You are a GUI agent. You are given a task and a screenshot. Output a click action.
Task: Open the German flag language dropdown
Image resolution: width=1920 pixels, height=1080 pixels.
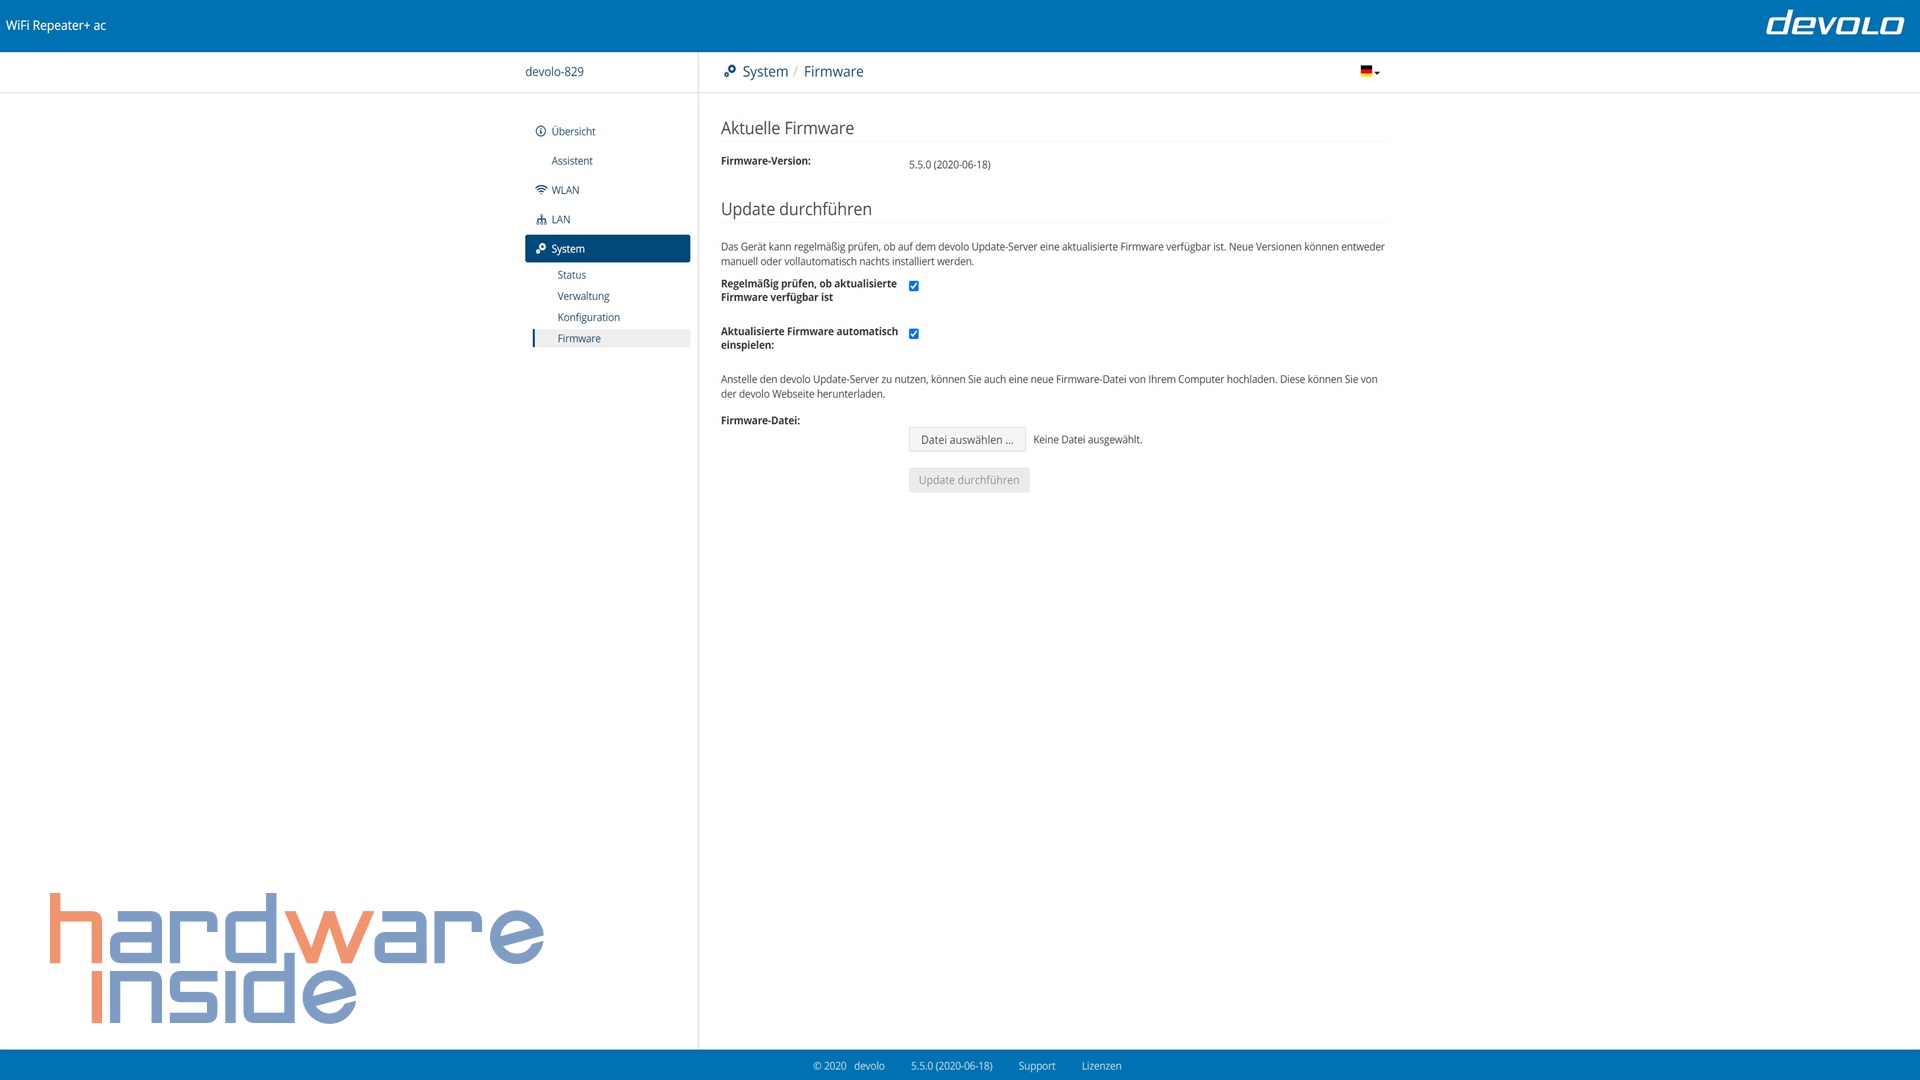click(x=1370, y=71)
